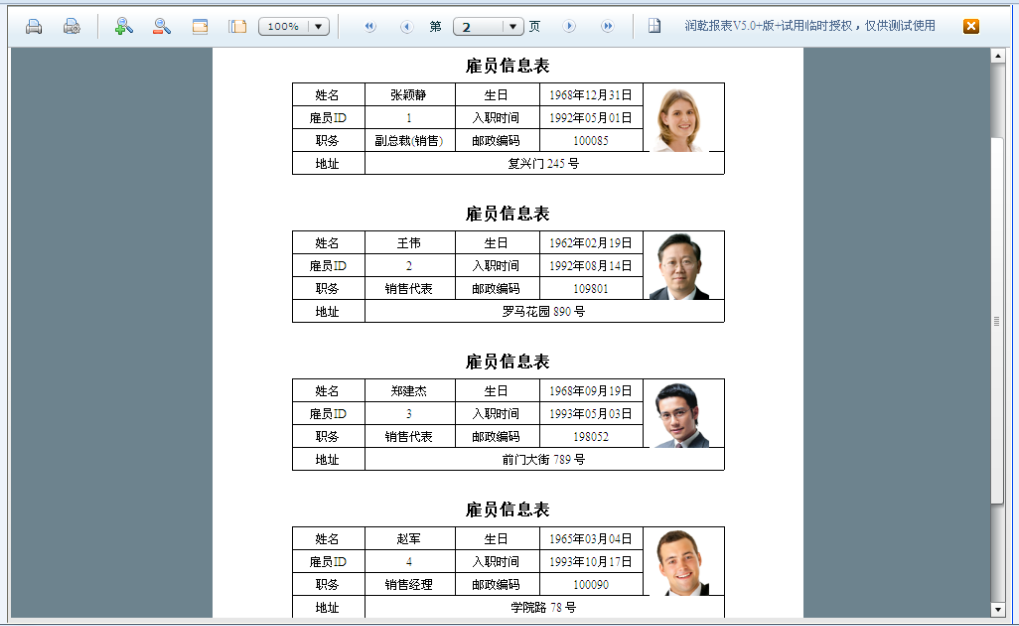Click the orange close X button
This screenshot has width=1019, height=626.
coord(971,26)
